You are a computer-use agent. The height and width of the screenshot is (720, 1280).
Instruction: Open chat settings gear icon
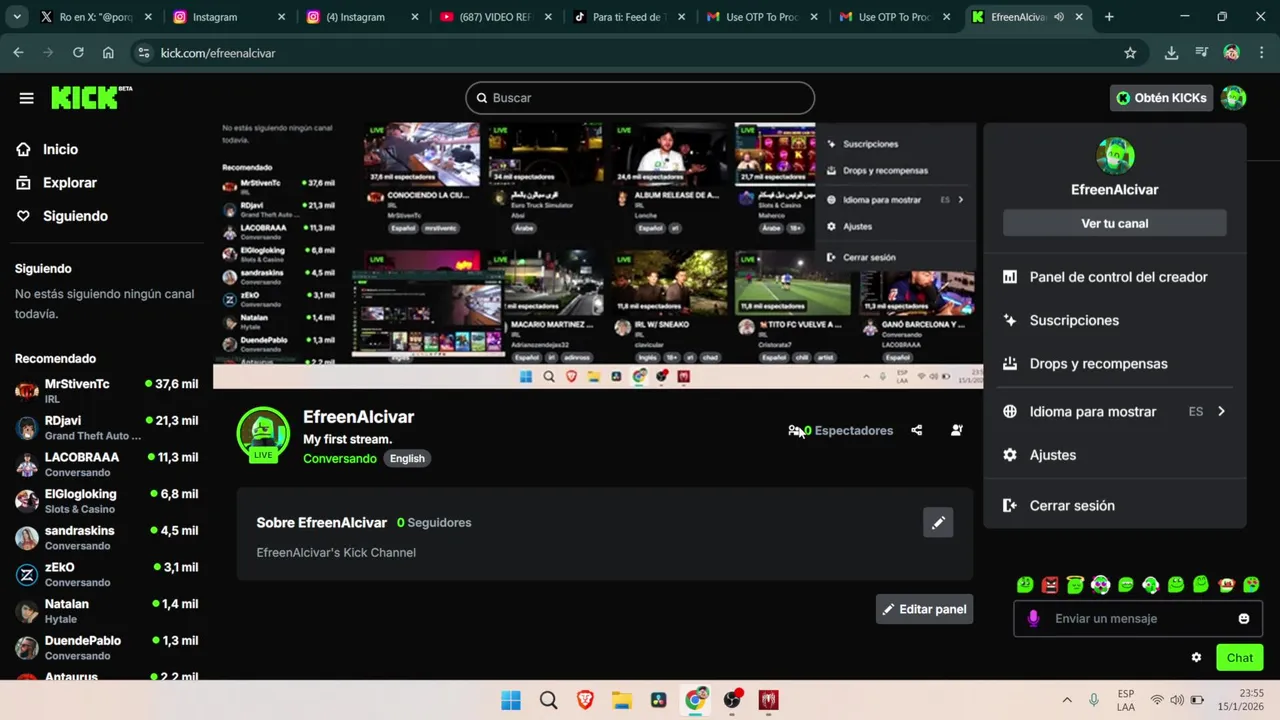pyautogui.click(x=1196, y=657)
